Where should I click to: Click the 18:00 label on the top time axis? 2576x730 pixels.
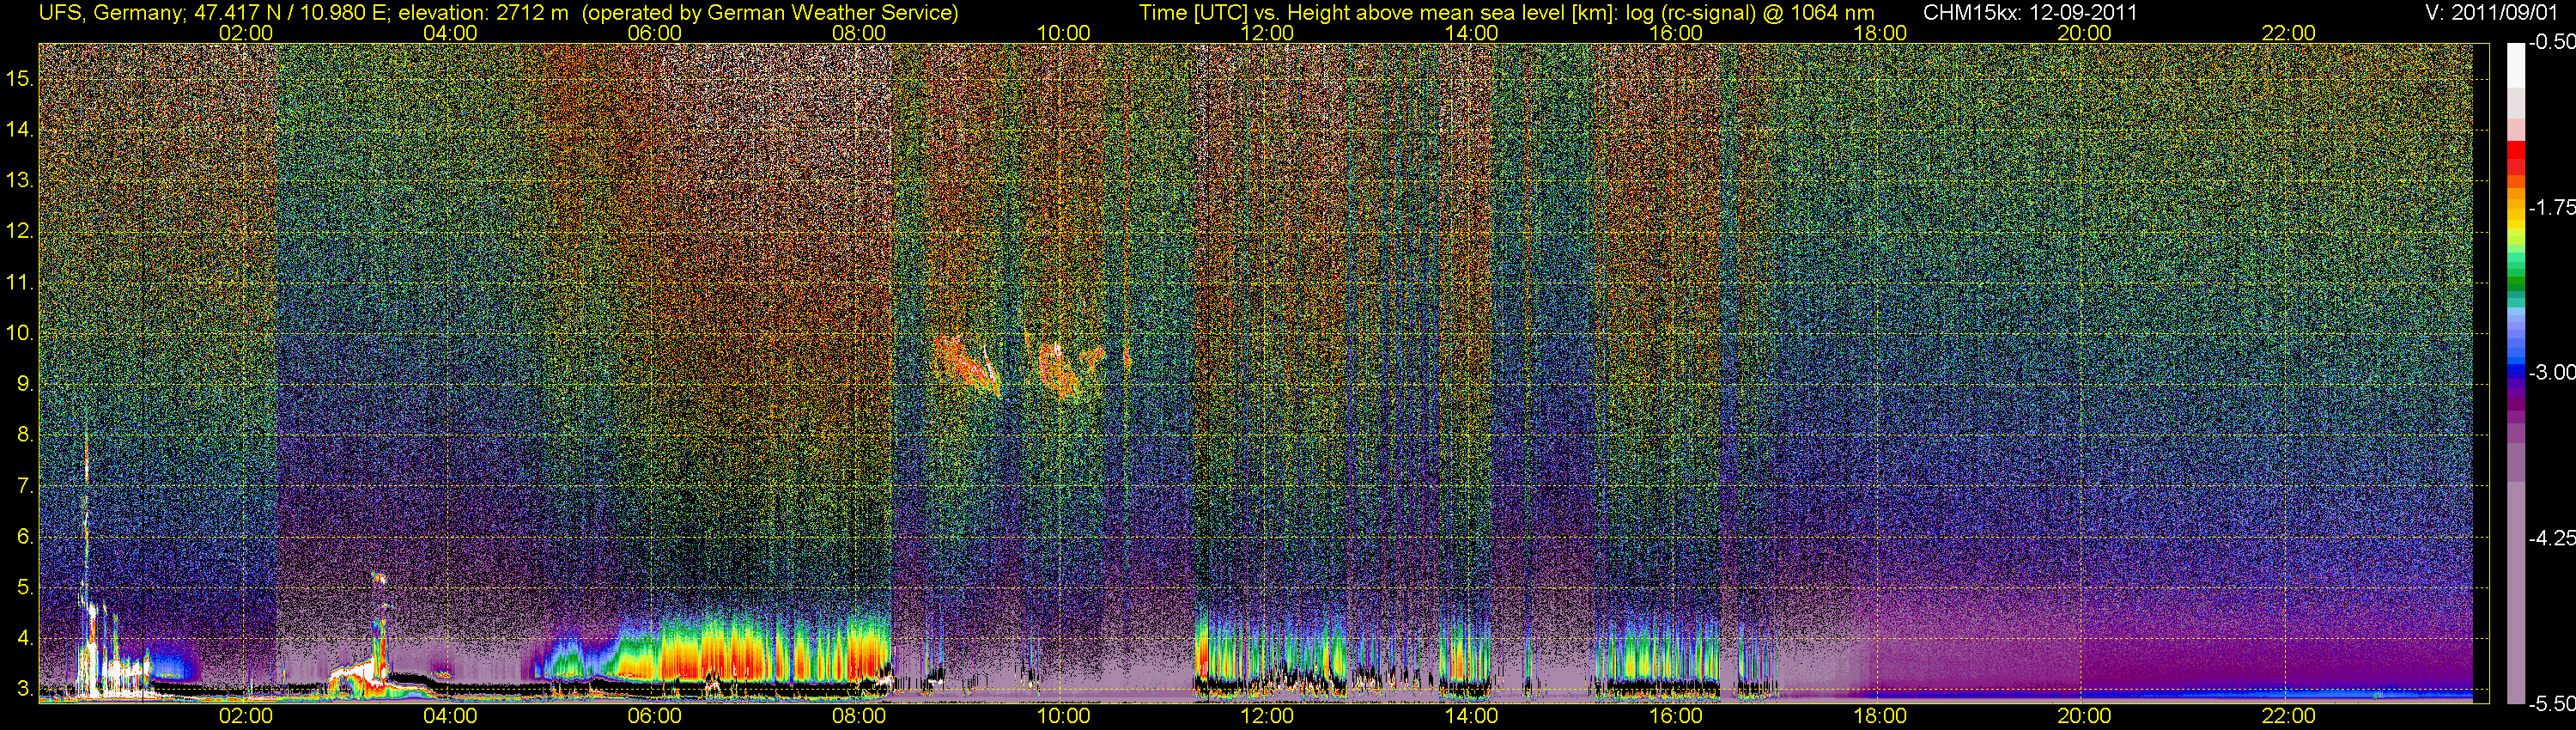pos(1880,33)
